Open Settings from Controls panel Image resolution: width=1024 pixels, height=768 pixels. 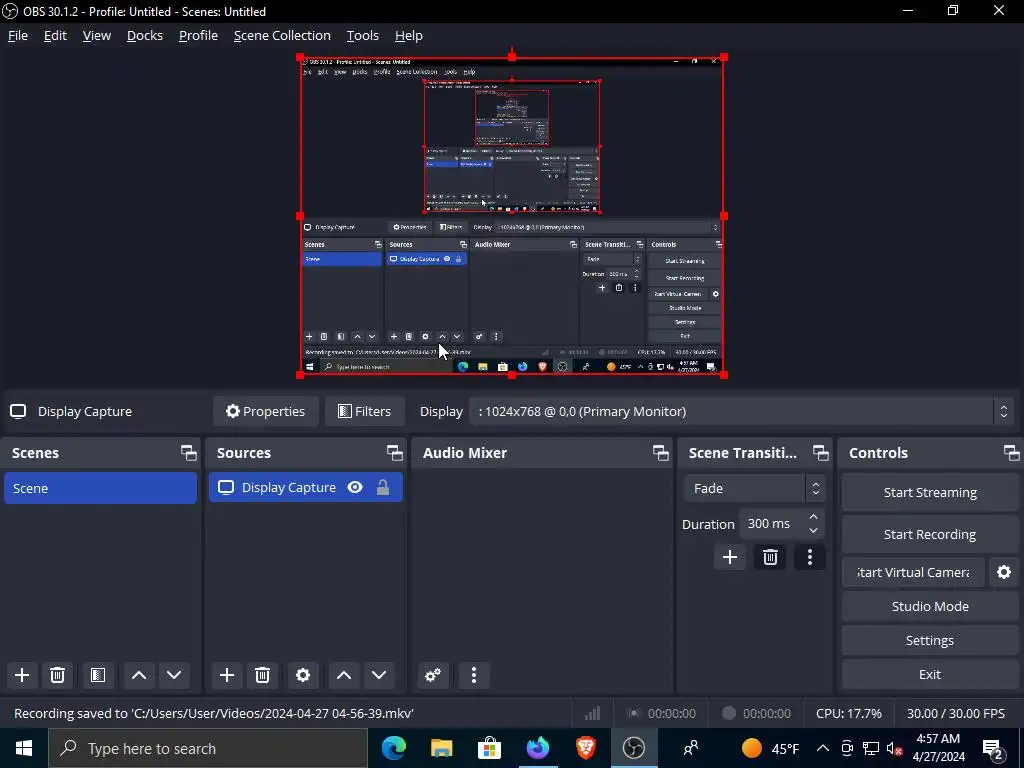(930, 641)
